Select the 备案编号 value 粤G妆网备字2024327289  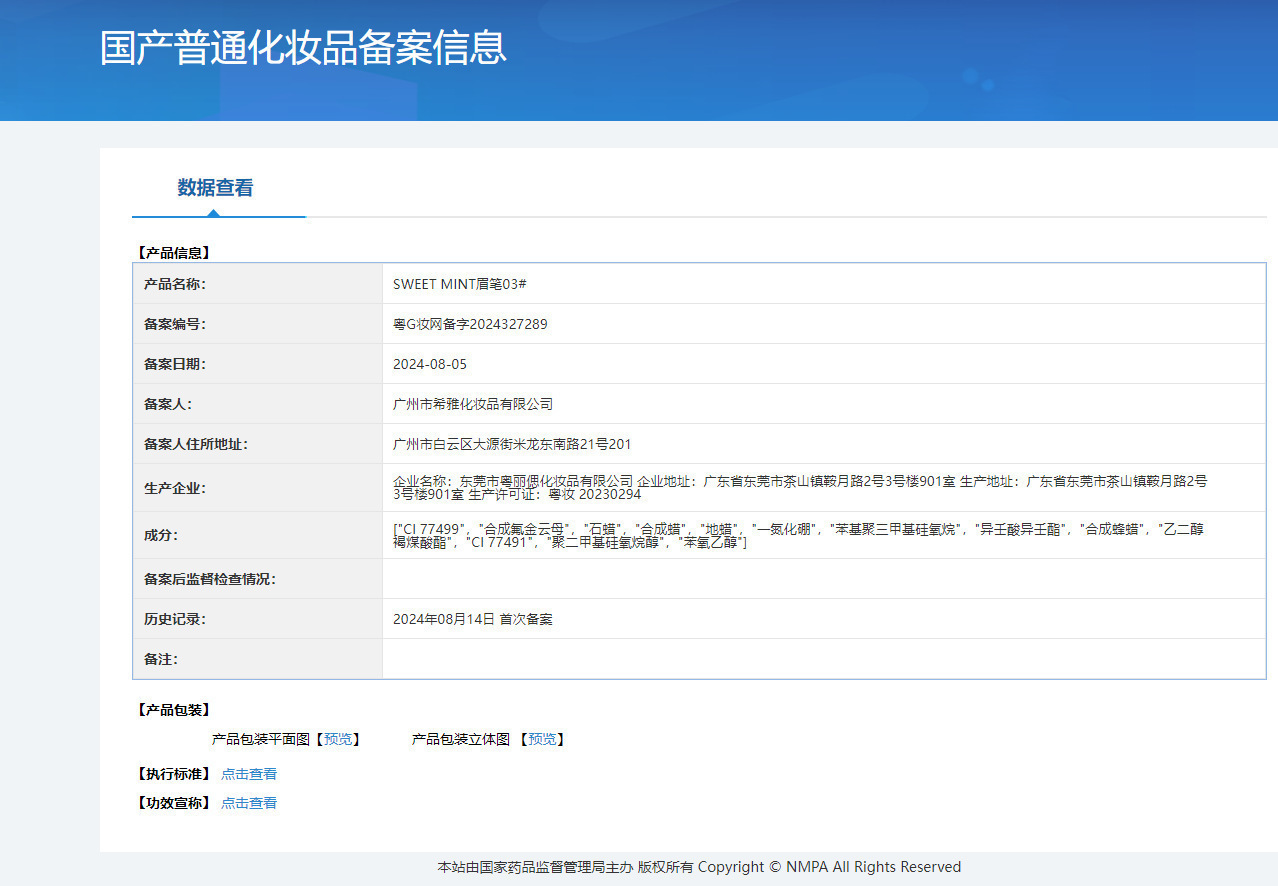(470, 324)
